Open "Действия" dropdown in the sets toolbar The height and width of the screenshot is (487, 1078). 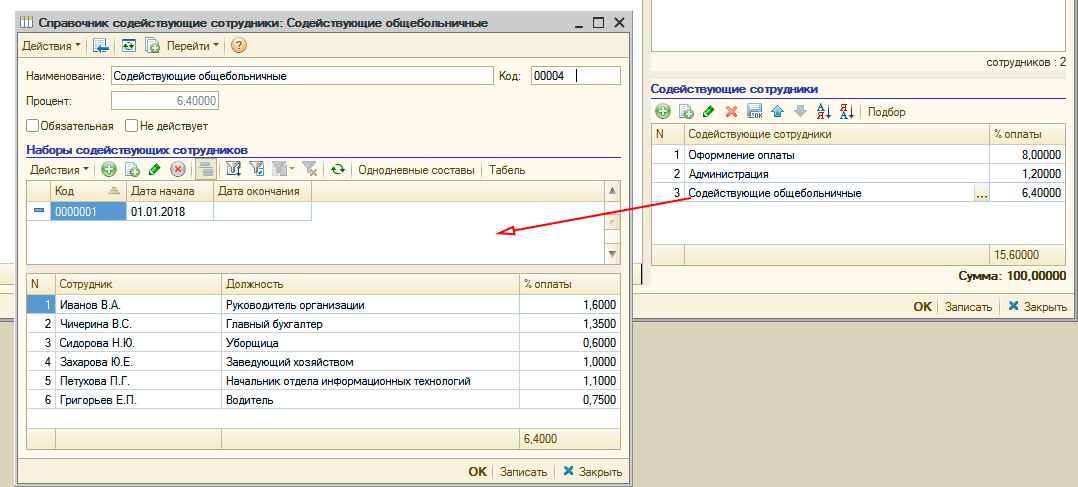coord(60,170)
